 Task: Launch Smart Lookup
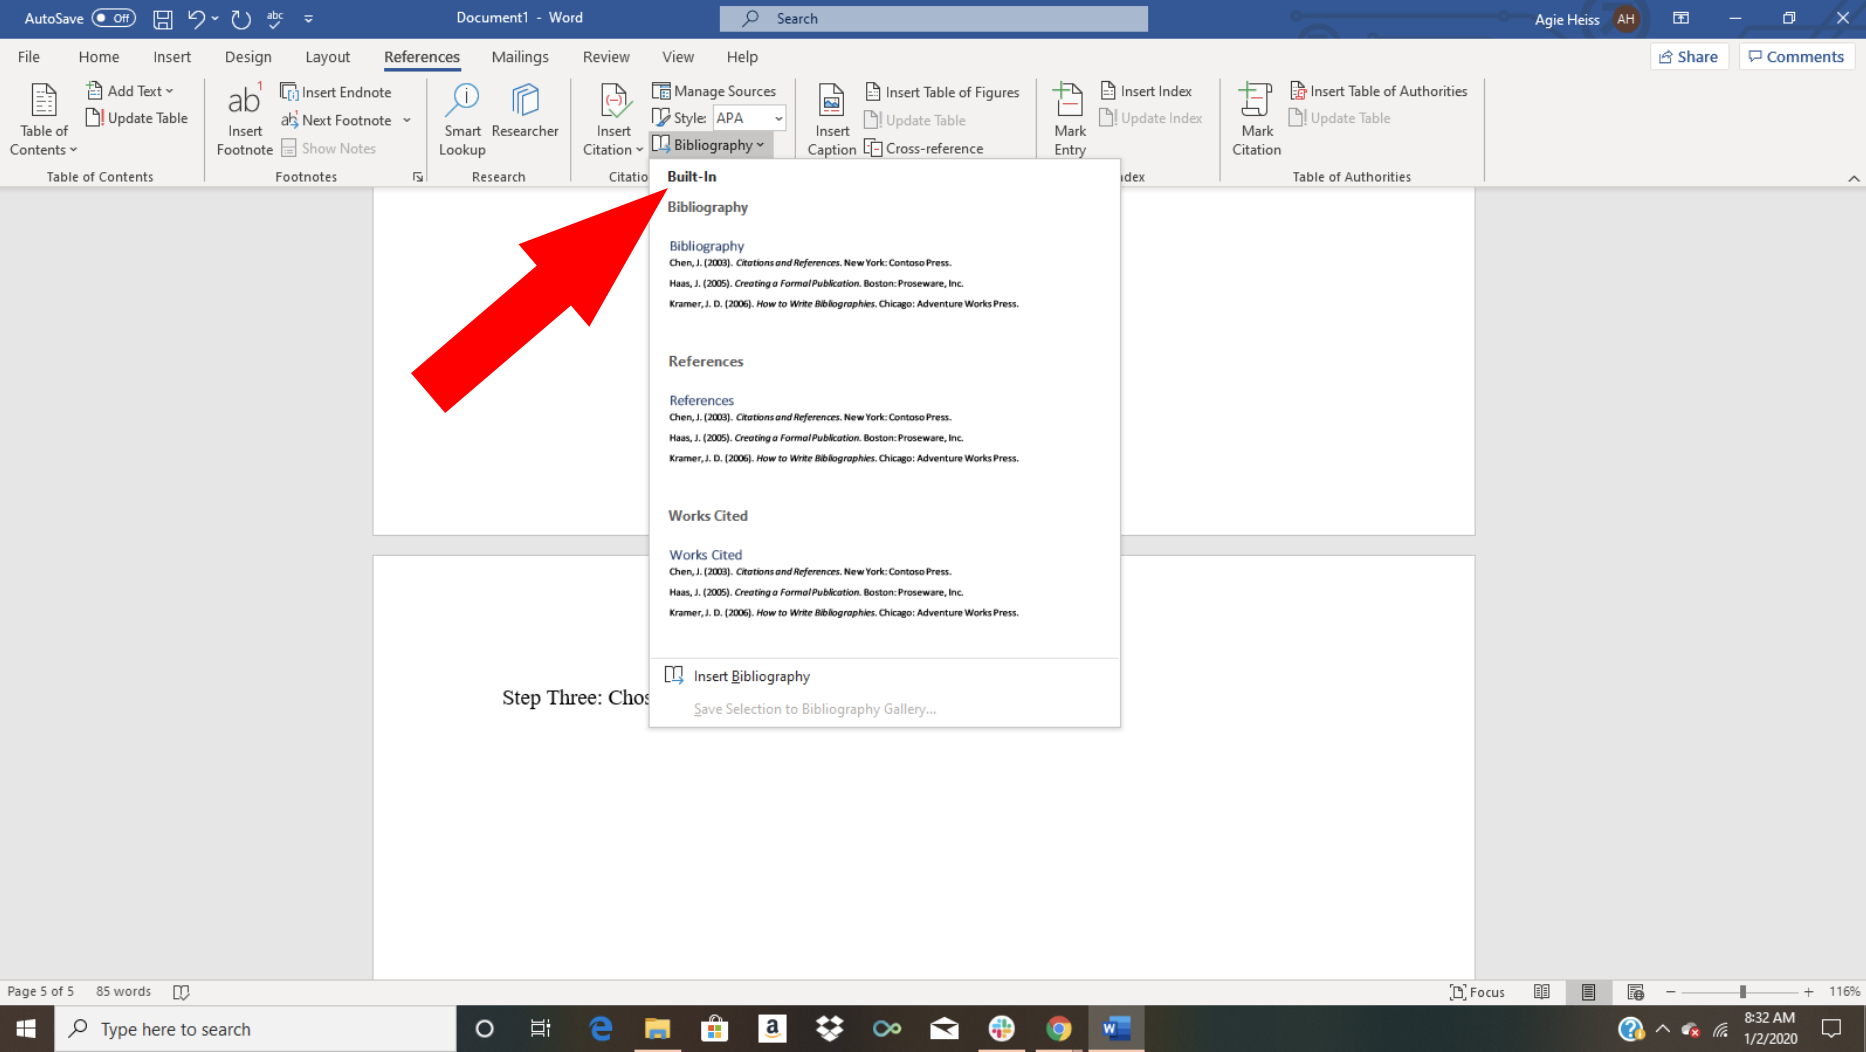point(461,117)
